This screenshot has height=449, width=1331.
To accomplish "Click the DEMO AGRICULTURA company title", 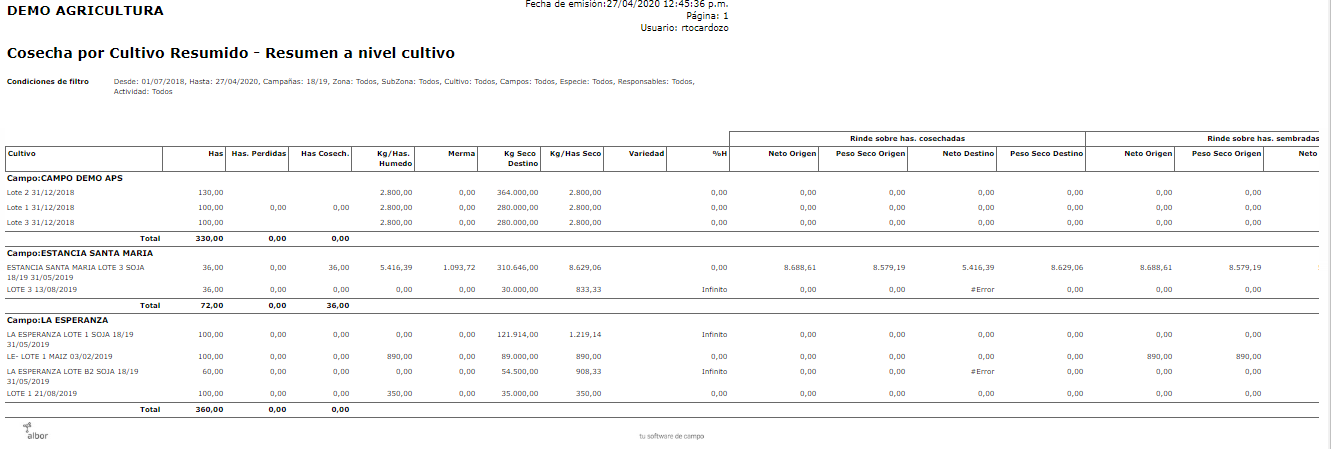I will click(x=85, y=10).
